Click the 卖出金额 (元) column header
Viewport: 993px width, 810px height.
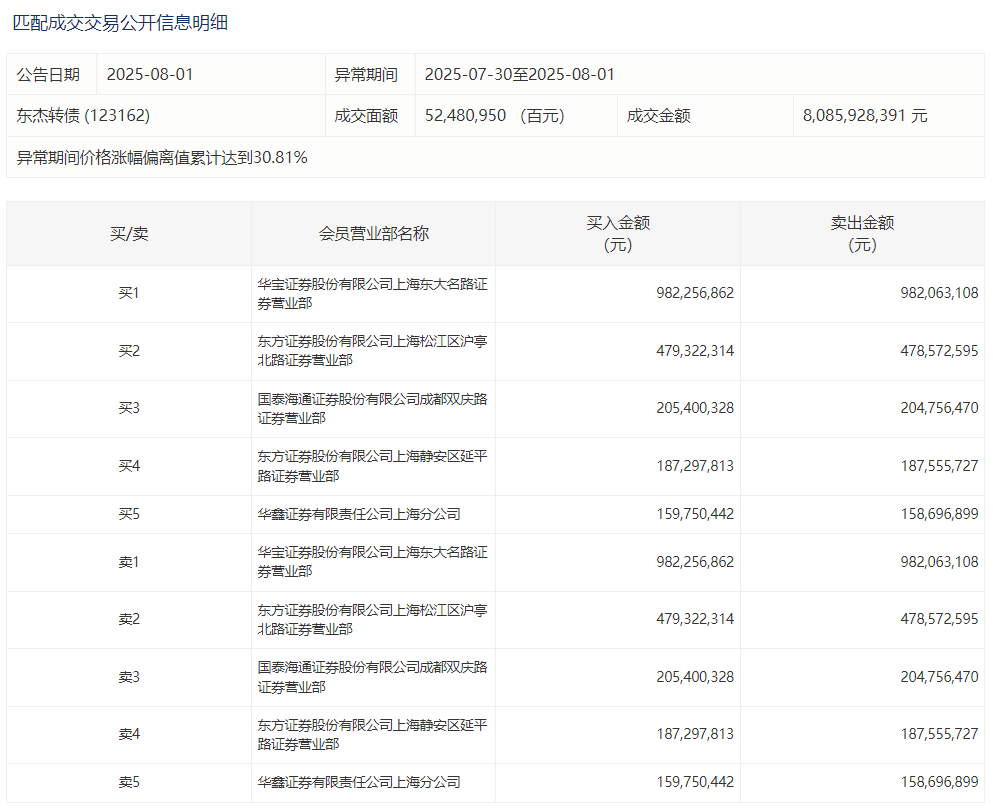click(861, 233)
